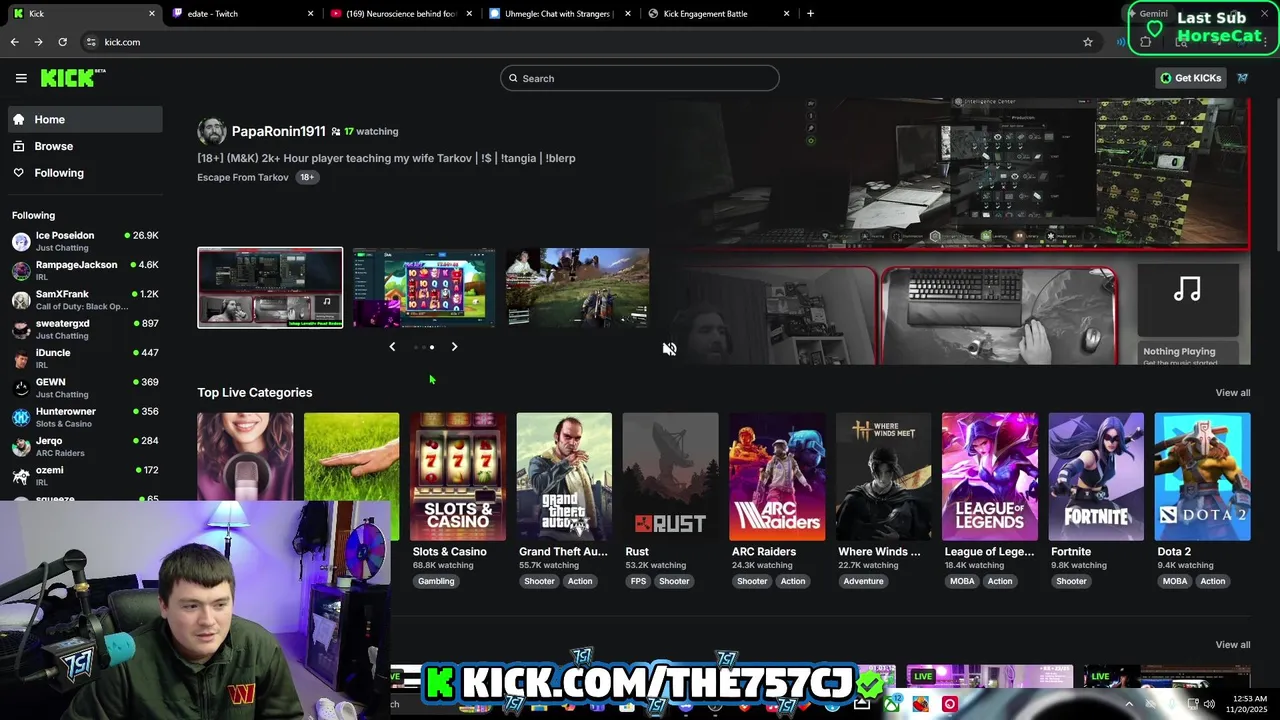The width and height of the screenshot is (1280, 720).
Task: Click GEWN avatar in sidebar
Action: pos(21,388)
